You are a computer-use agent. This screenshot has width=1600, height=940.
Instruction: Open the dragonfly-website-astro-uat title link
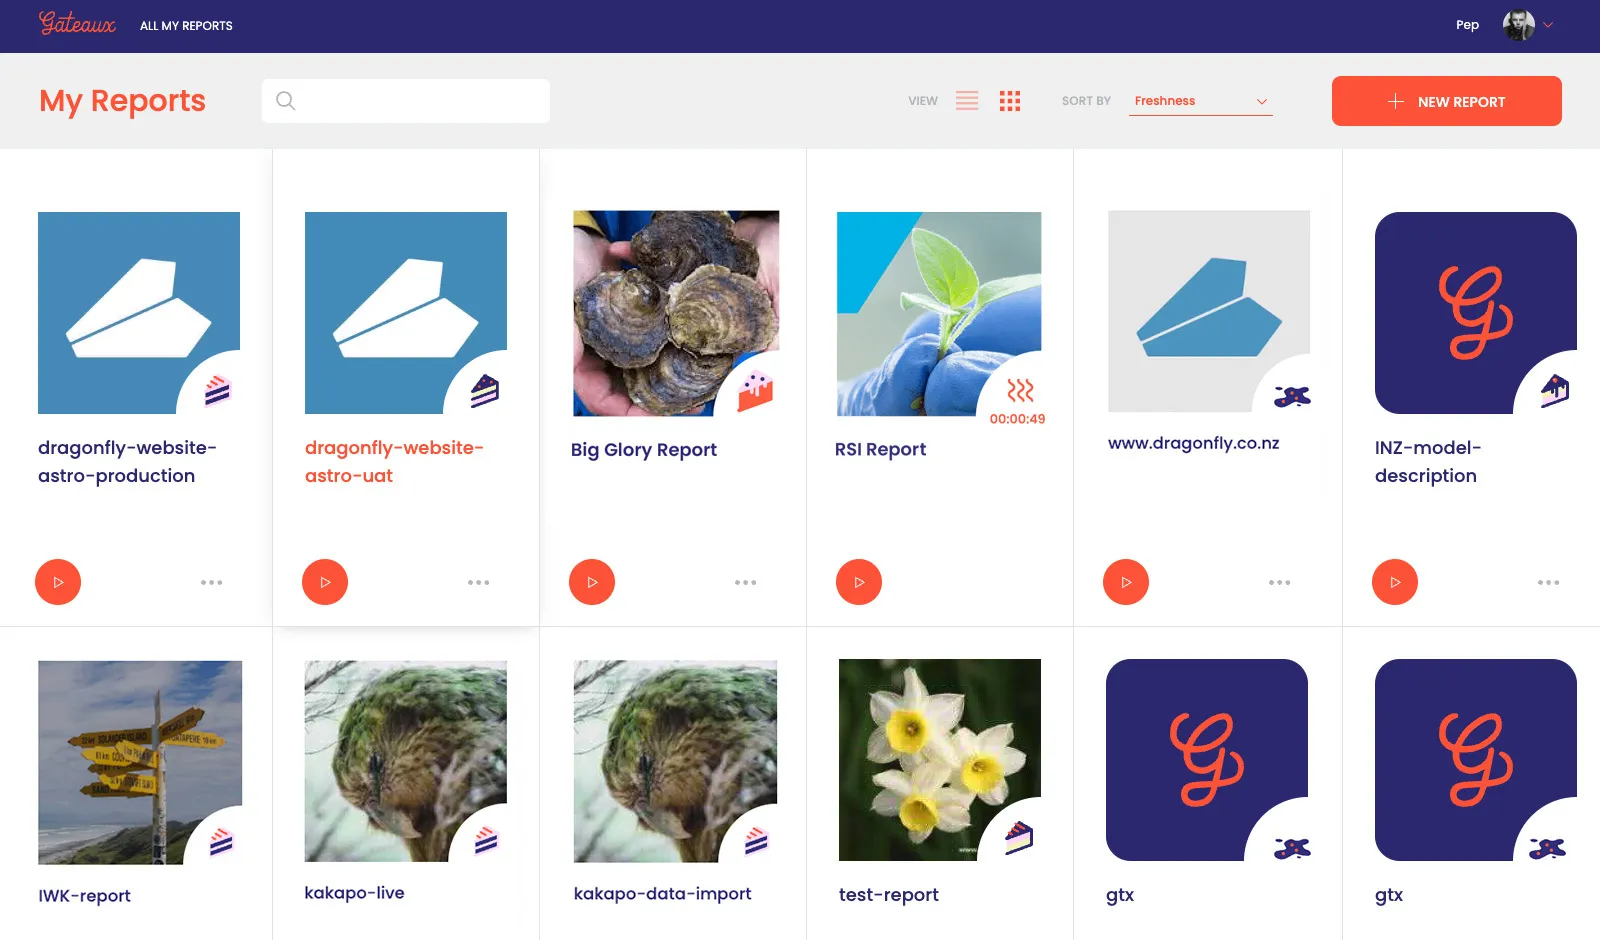[x=394, y=462]
